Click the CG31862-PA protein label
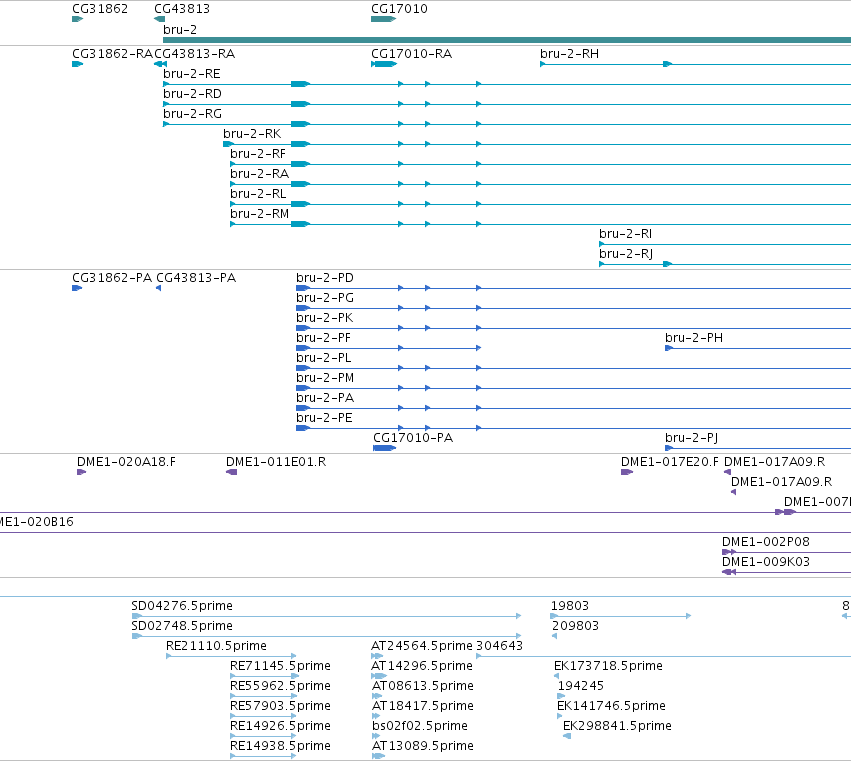 click(112, 278)
